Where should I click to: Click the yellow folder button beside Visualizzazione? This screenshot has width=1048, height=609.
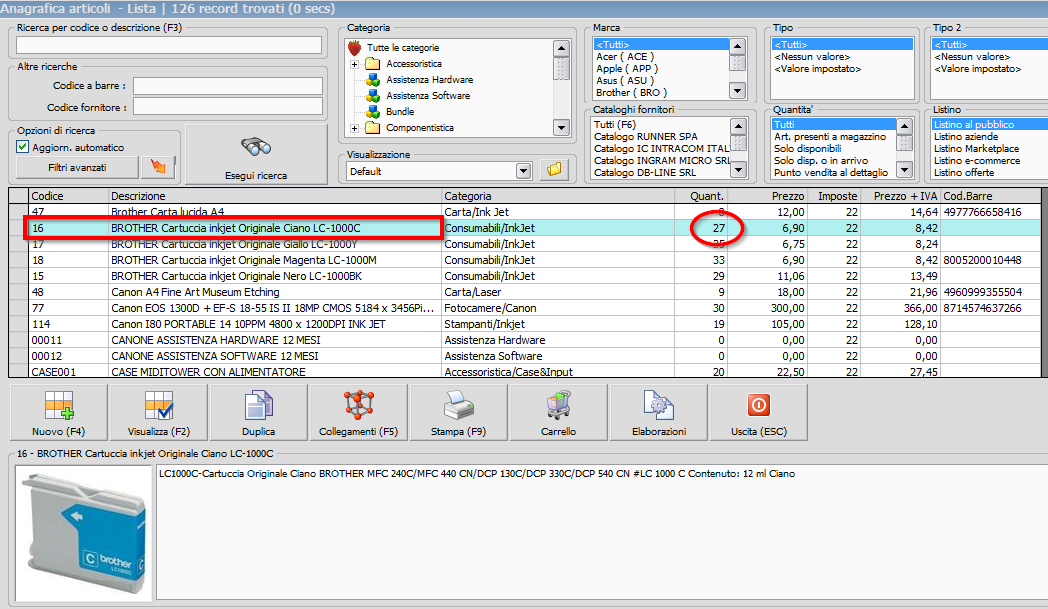554,170
